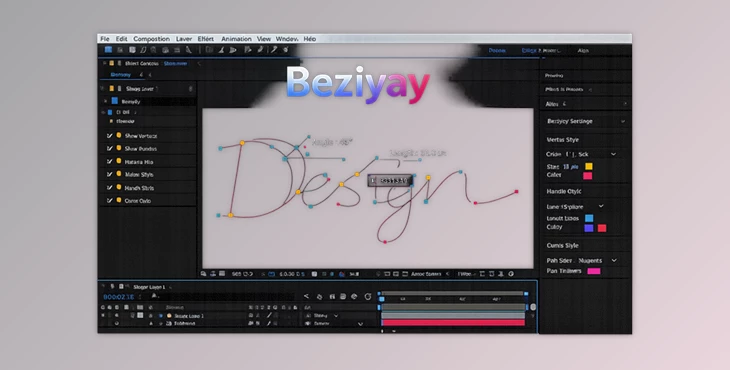Screen dimensions: 730x370
Task: Pick the red vertex Color swatch
Action: pos(588,175)
